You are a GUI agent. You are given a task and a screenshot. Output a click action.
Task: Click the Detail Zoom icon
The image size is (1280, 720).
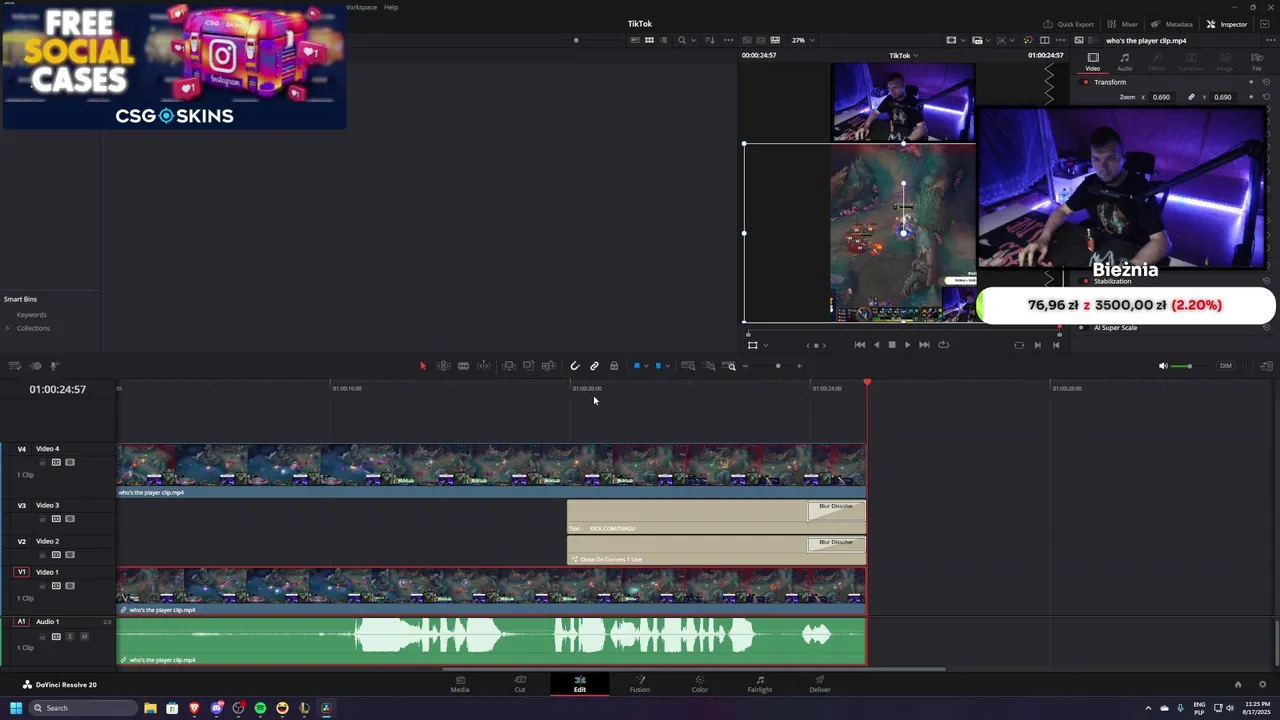[709, 366]
